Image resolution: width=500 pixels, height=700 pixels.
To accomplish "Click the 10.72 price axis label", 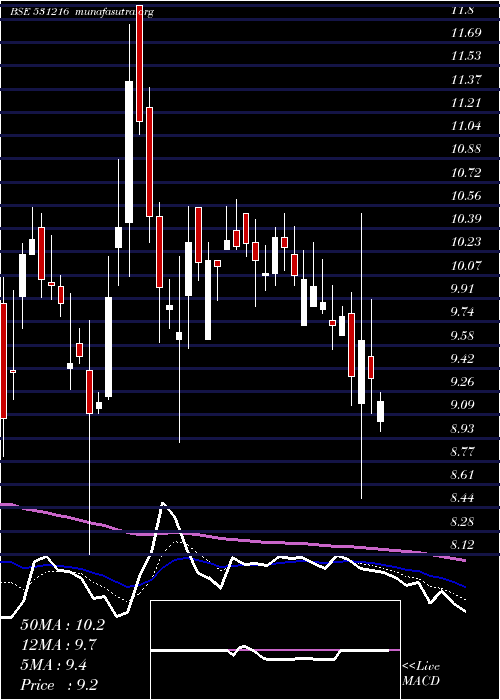I will coord(466,172).
